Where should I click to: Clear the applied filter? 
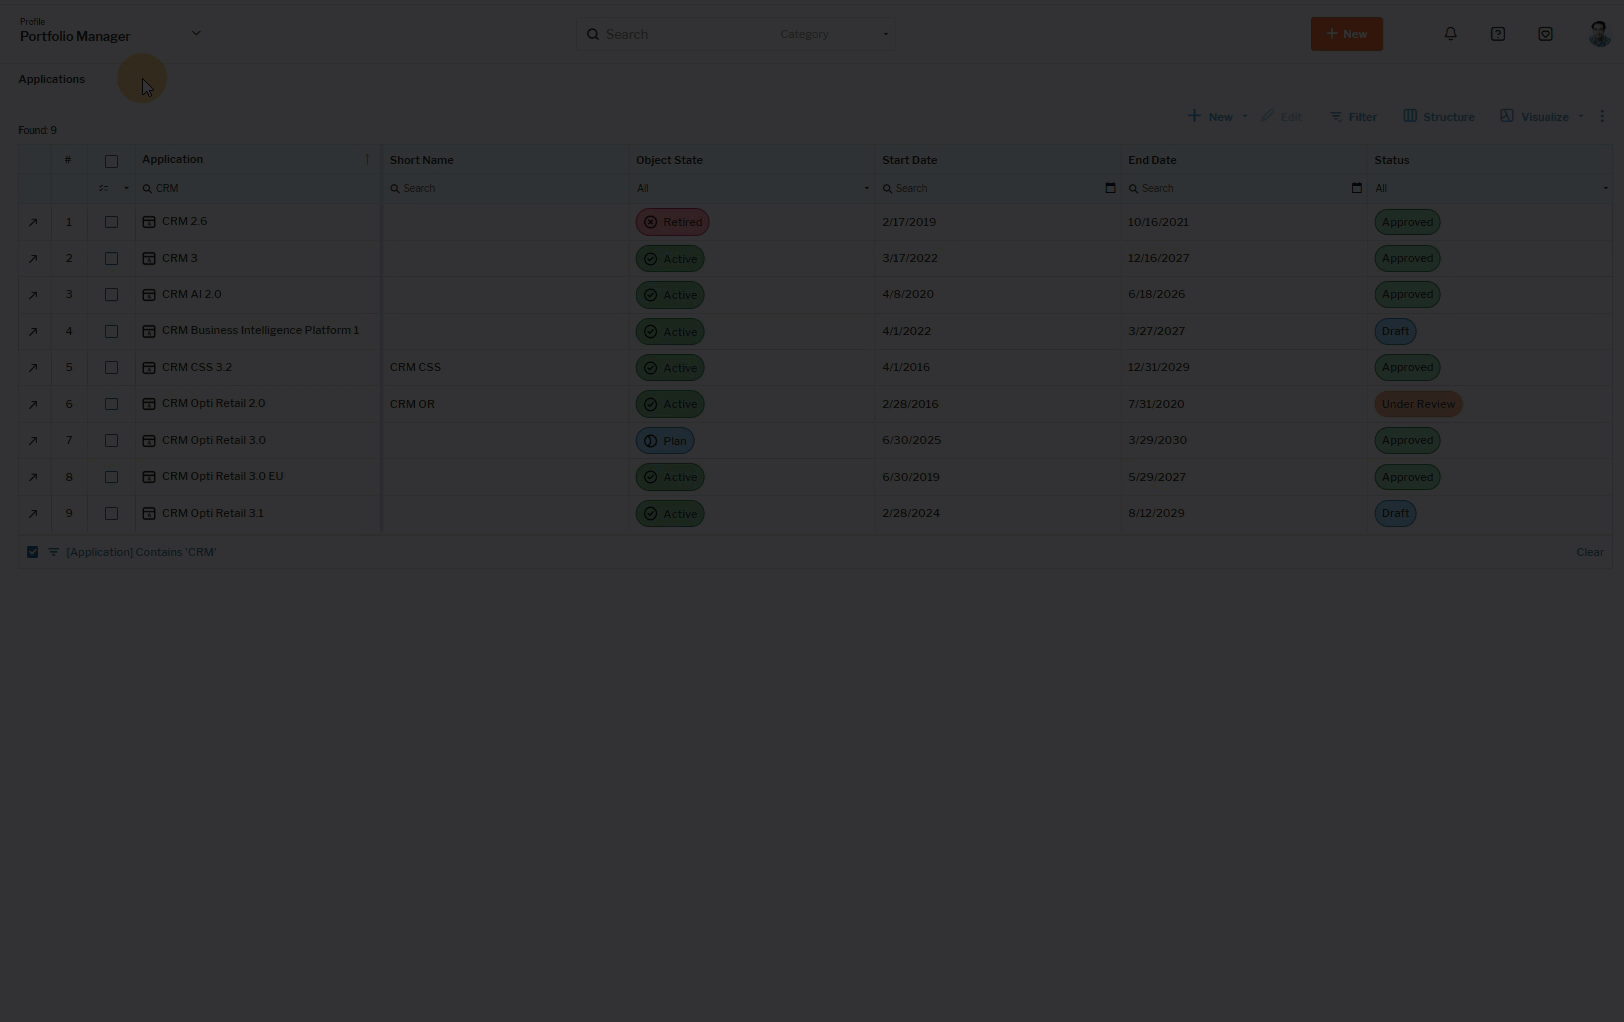[x=1589, y=552]
